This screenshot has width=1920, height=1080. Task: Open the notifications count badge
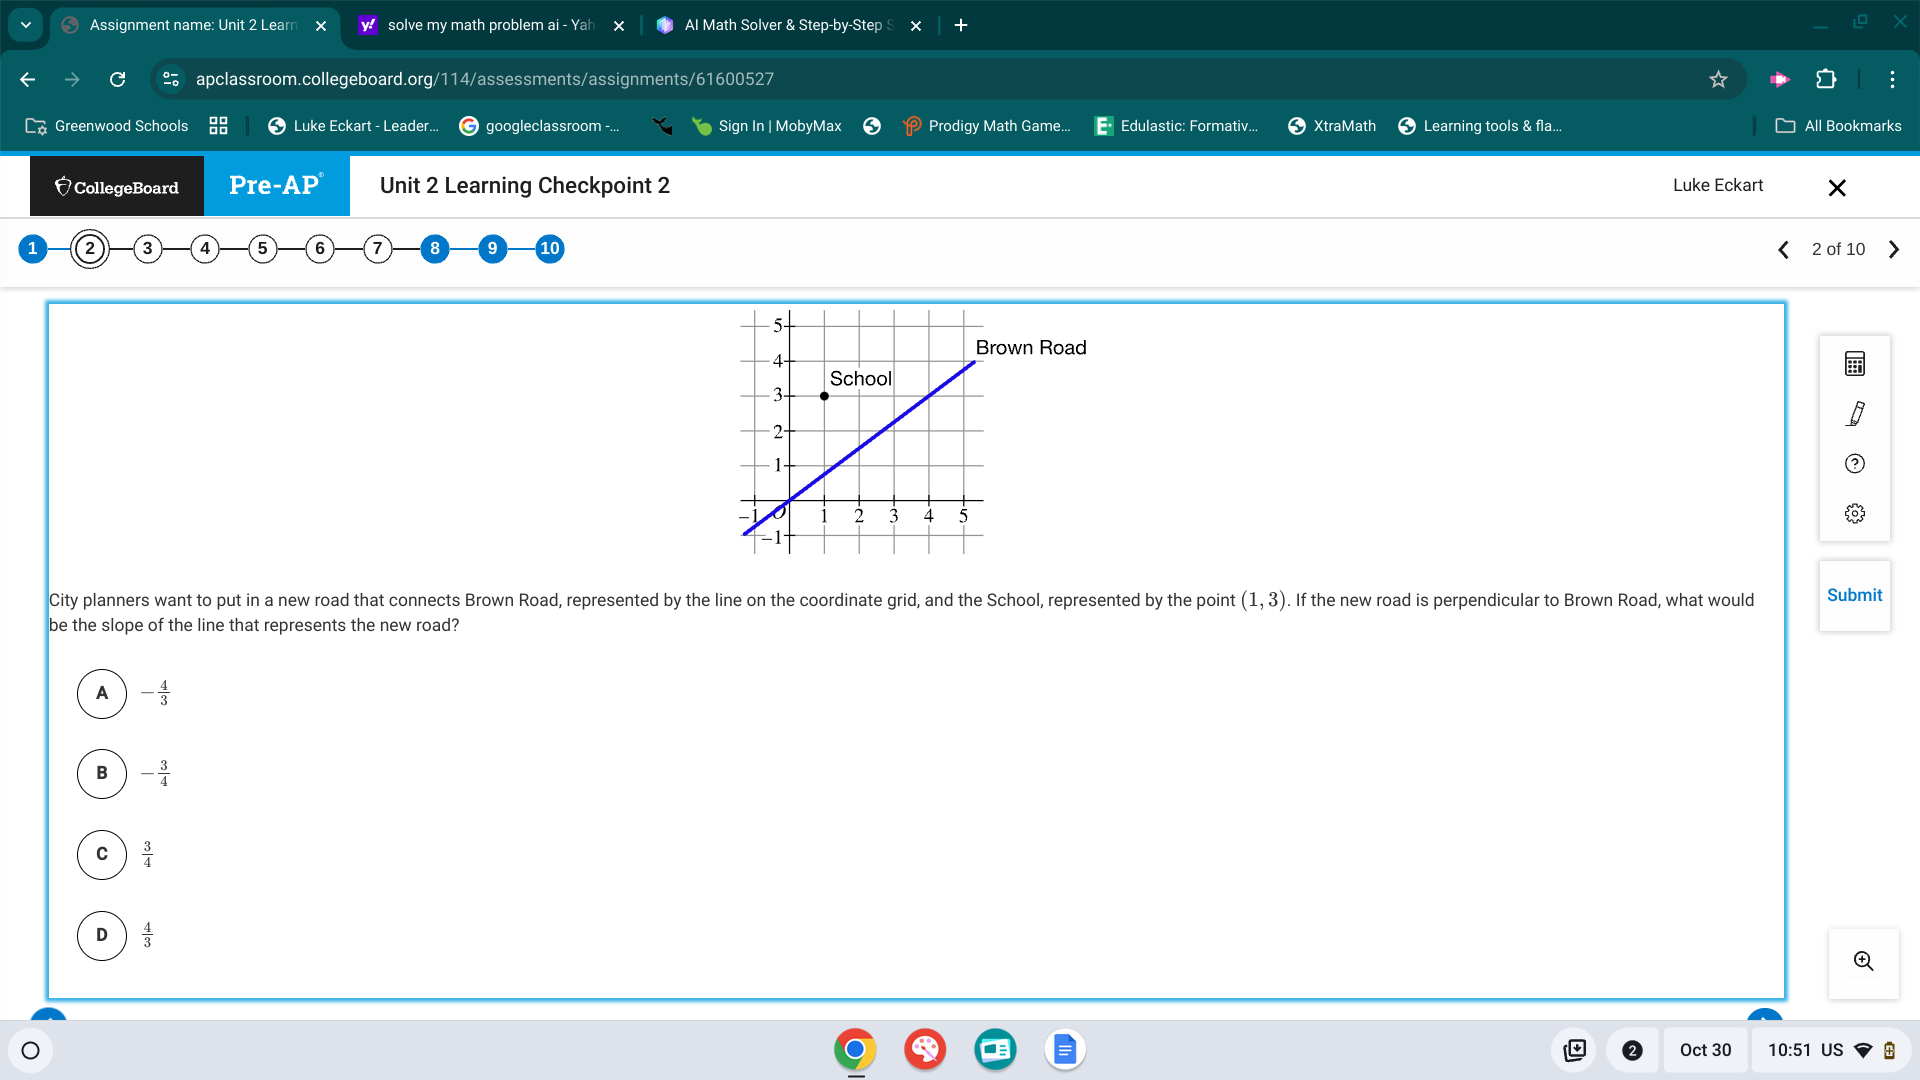[1632, 1050]
